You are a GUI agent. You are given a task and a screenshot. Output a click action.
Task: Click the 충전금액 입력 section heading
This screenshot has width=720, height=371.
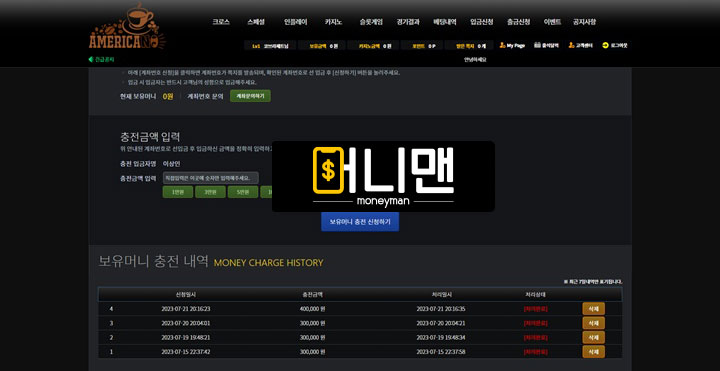150,136
